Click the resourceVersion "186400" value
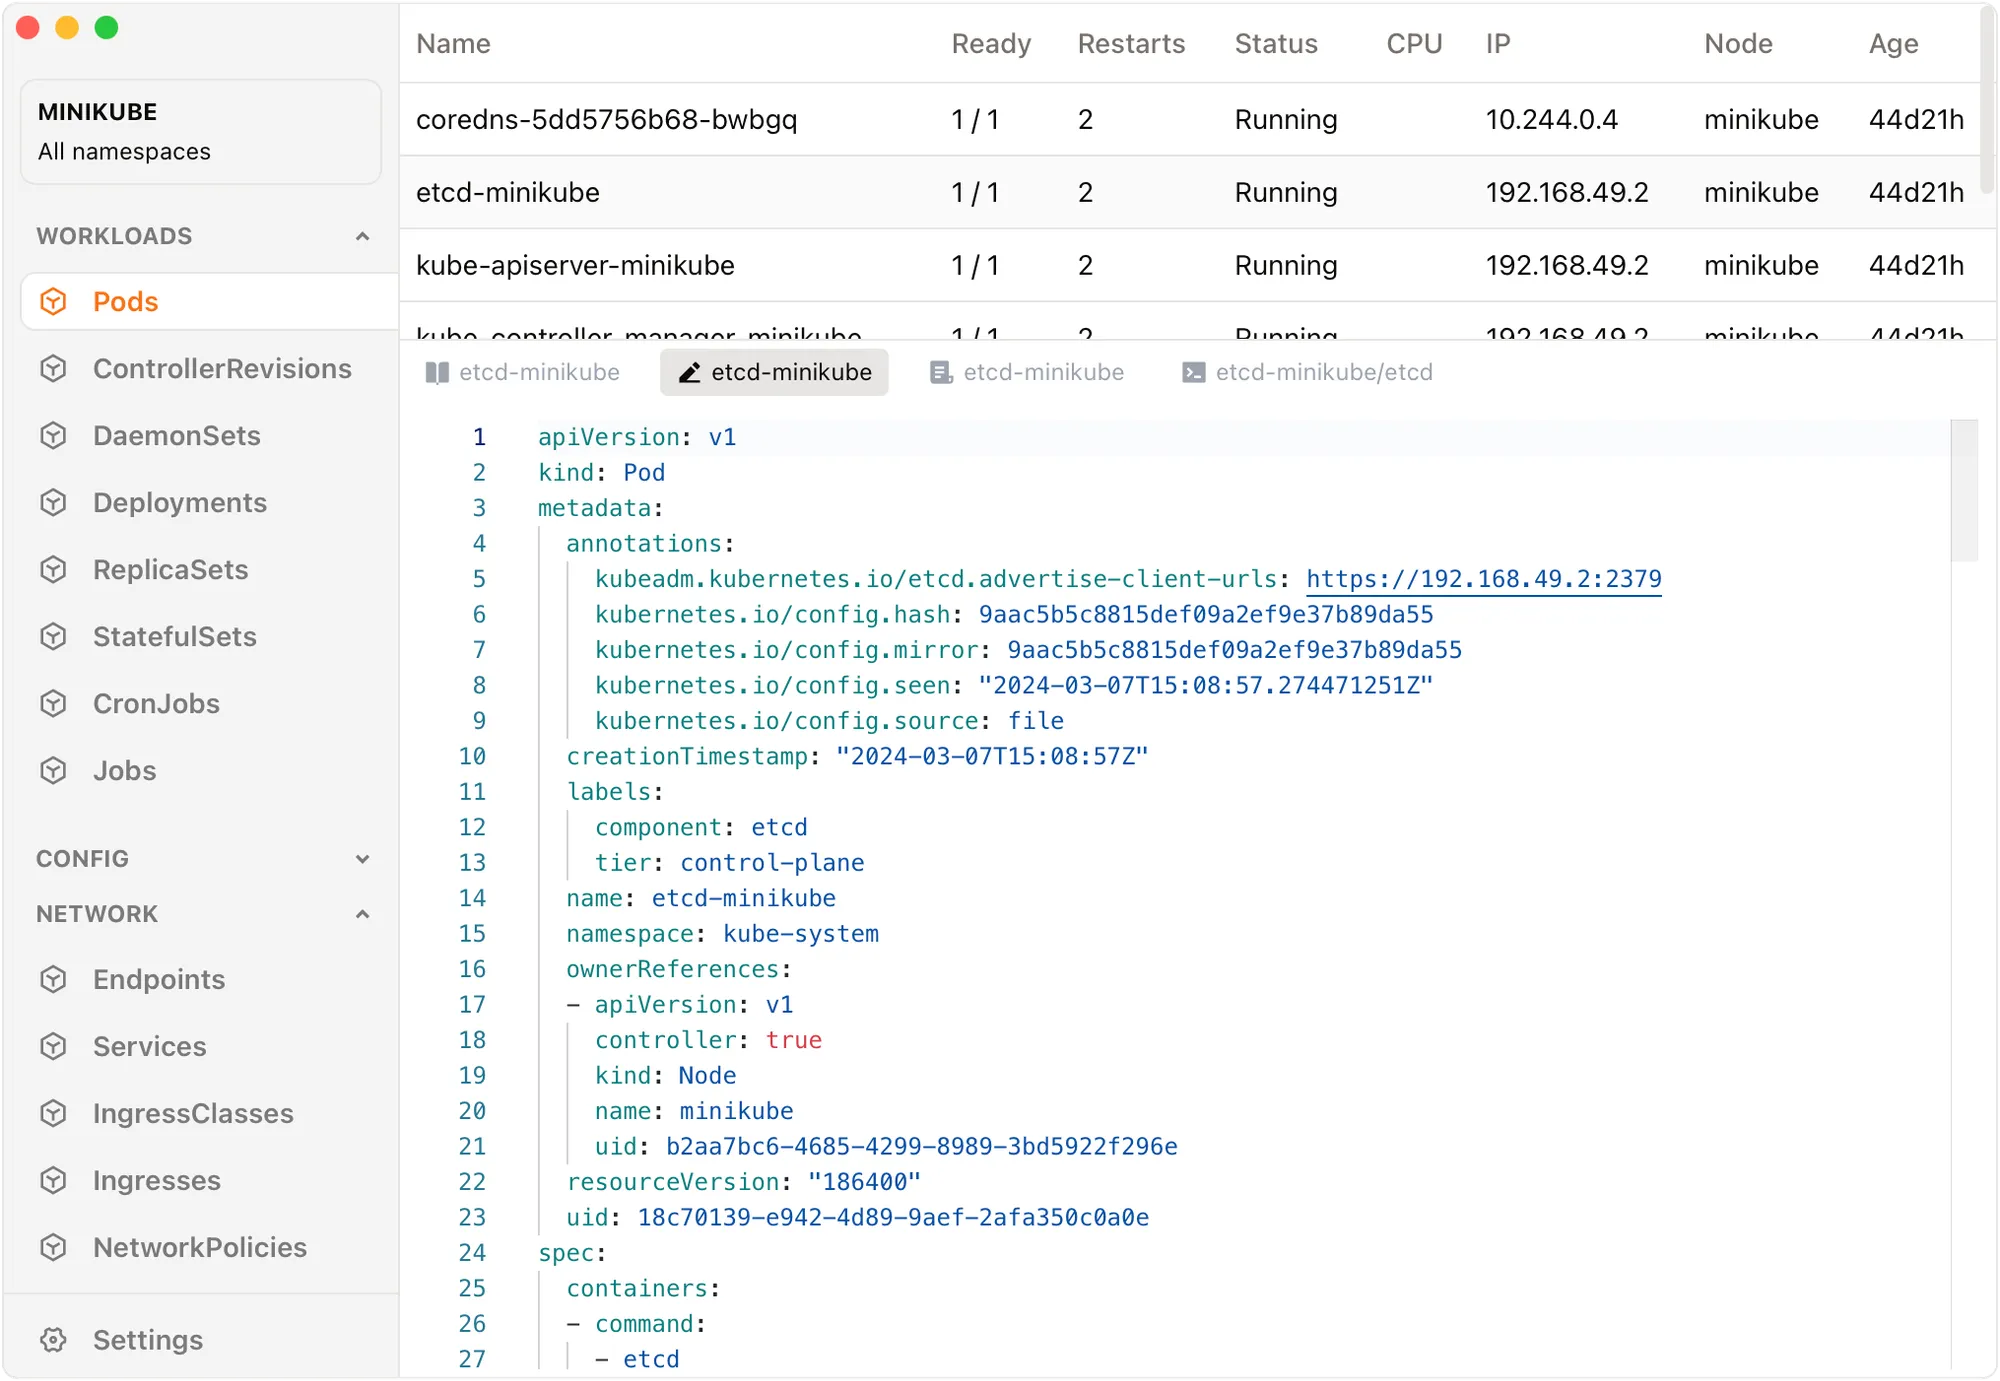 864,1182
